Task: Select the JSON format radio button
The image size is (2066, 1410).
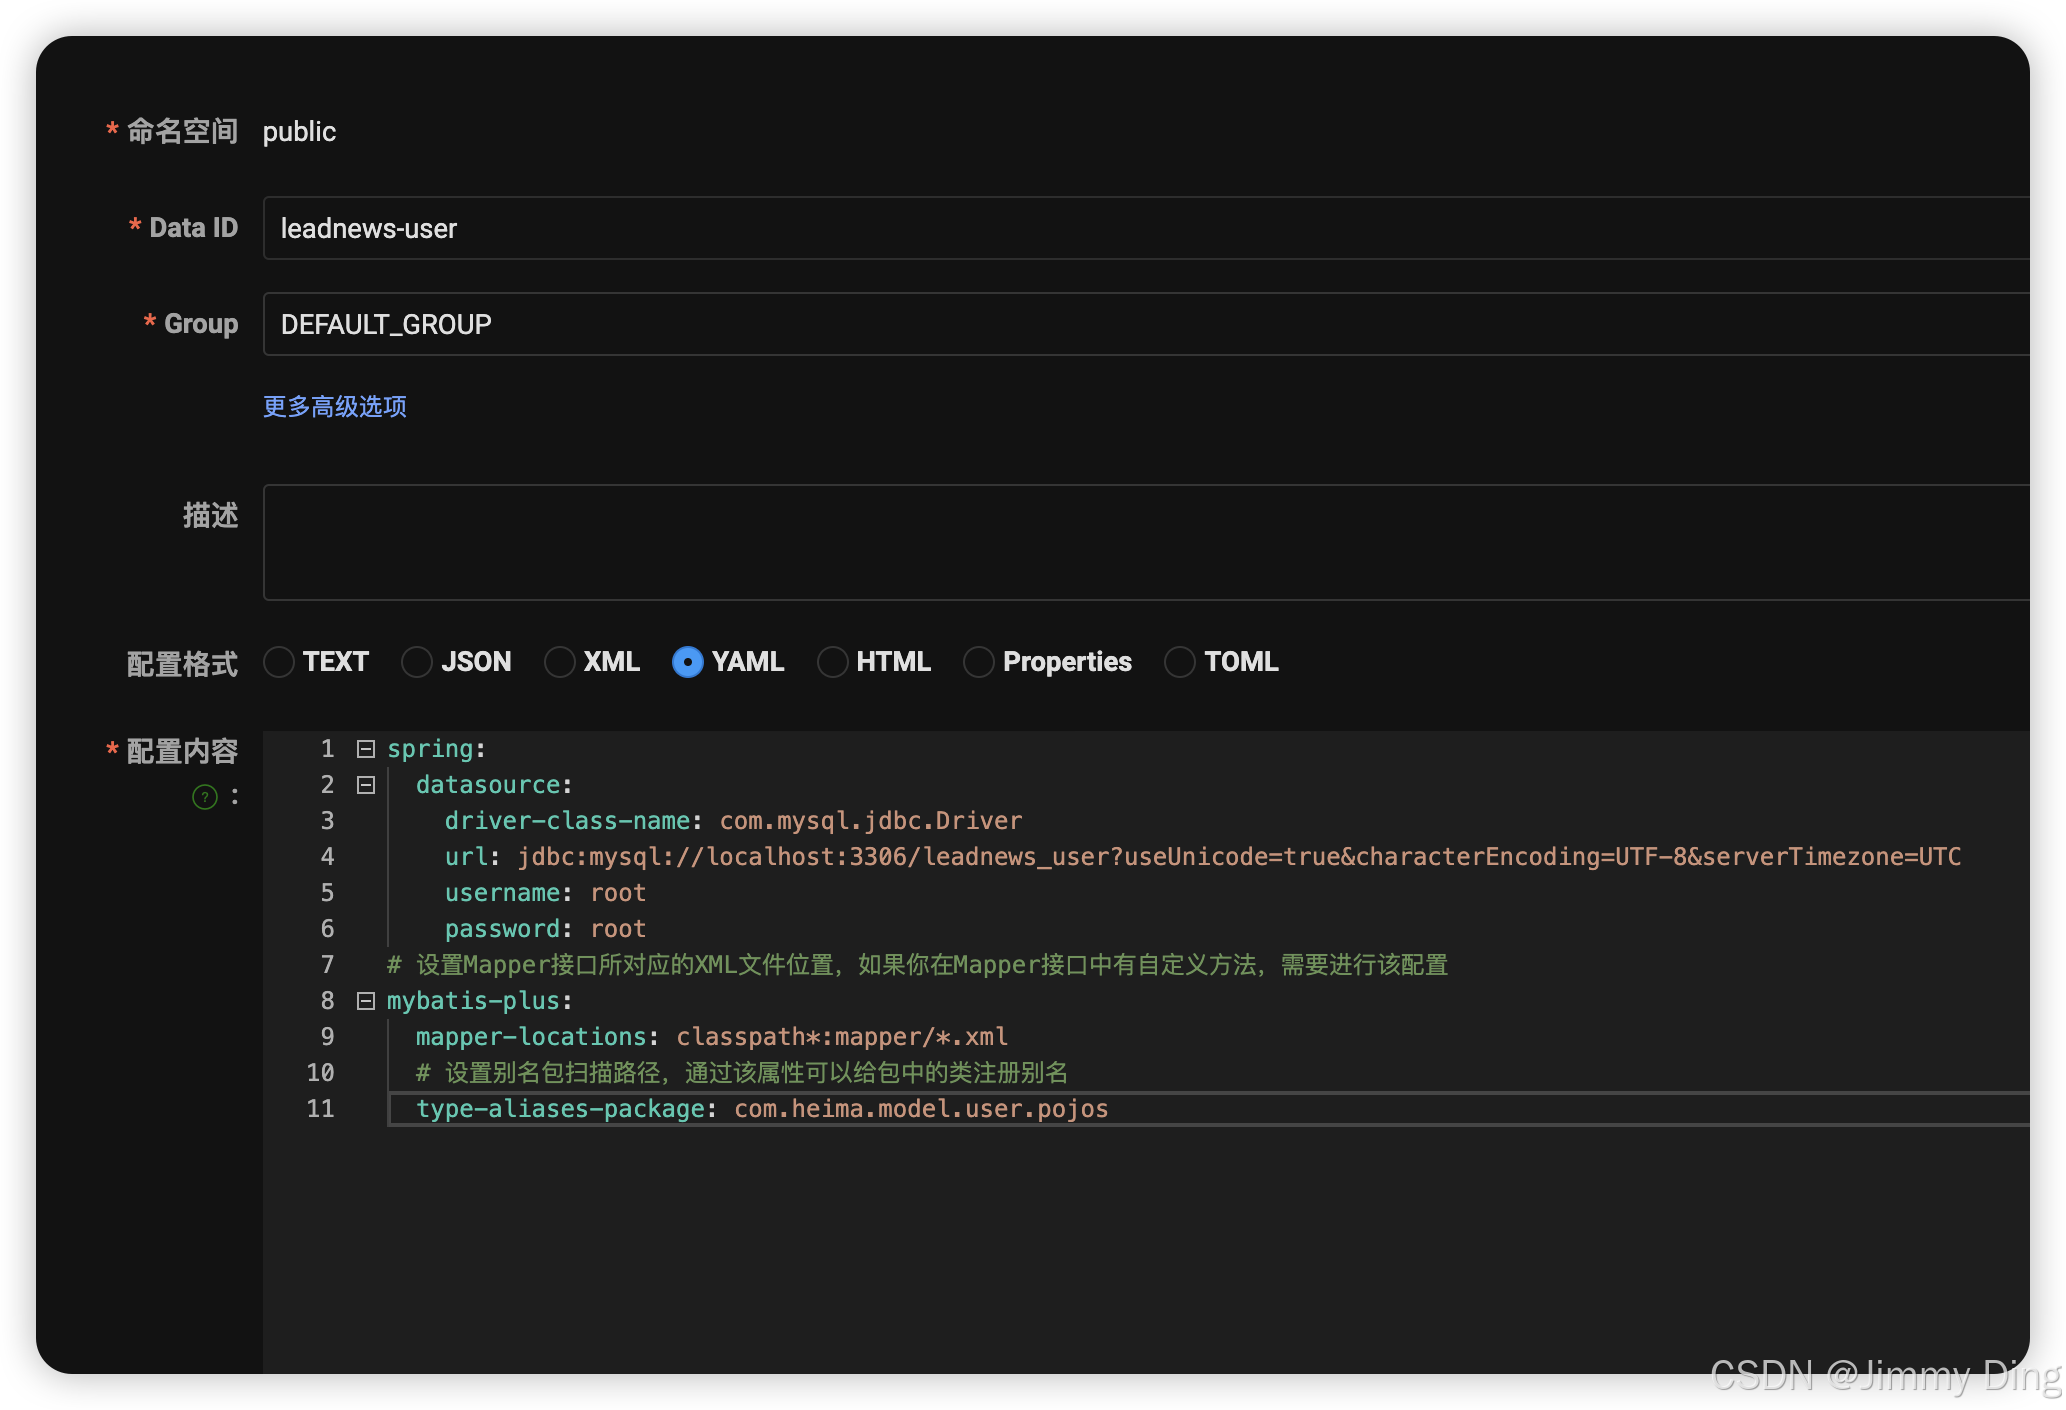Action: point(417,662)
